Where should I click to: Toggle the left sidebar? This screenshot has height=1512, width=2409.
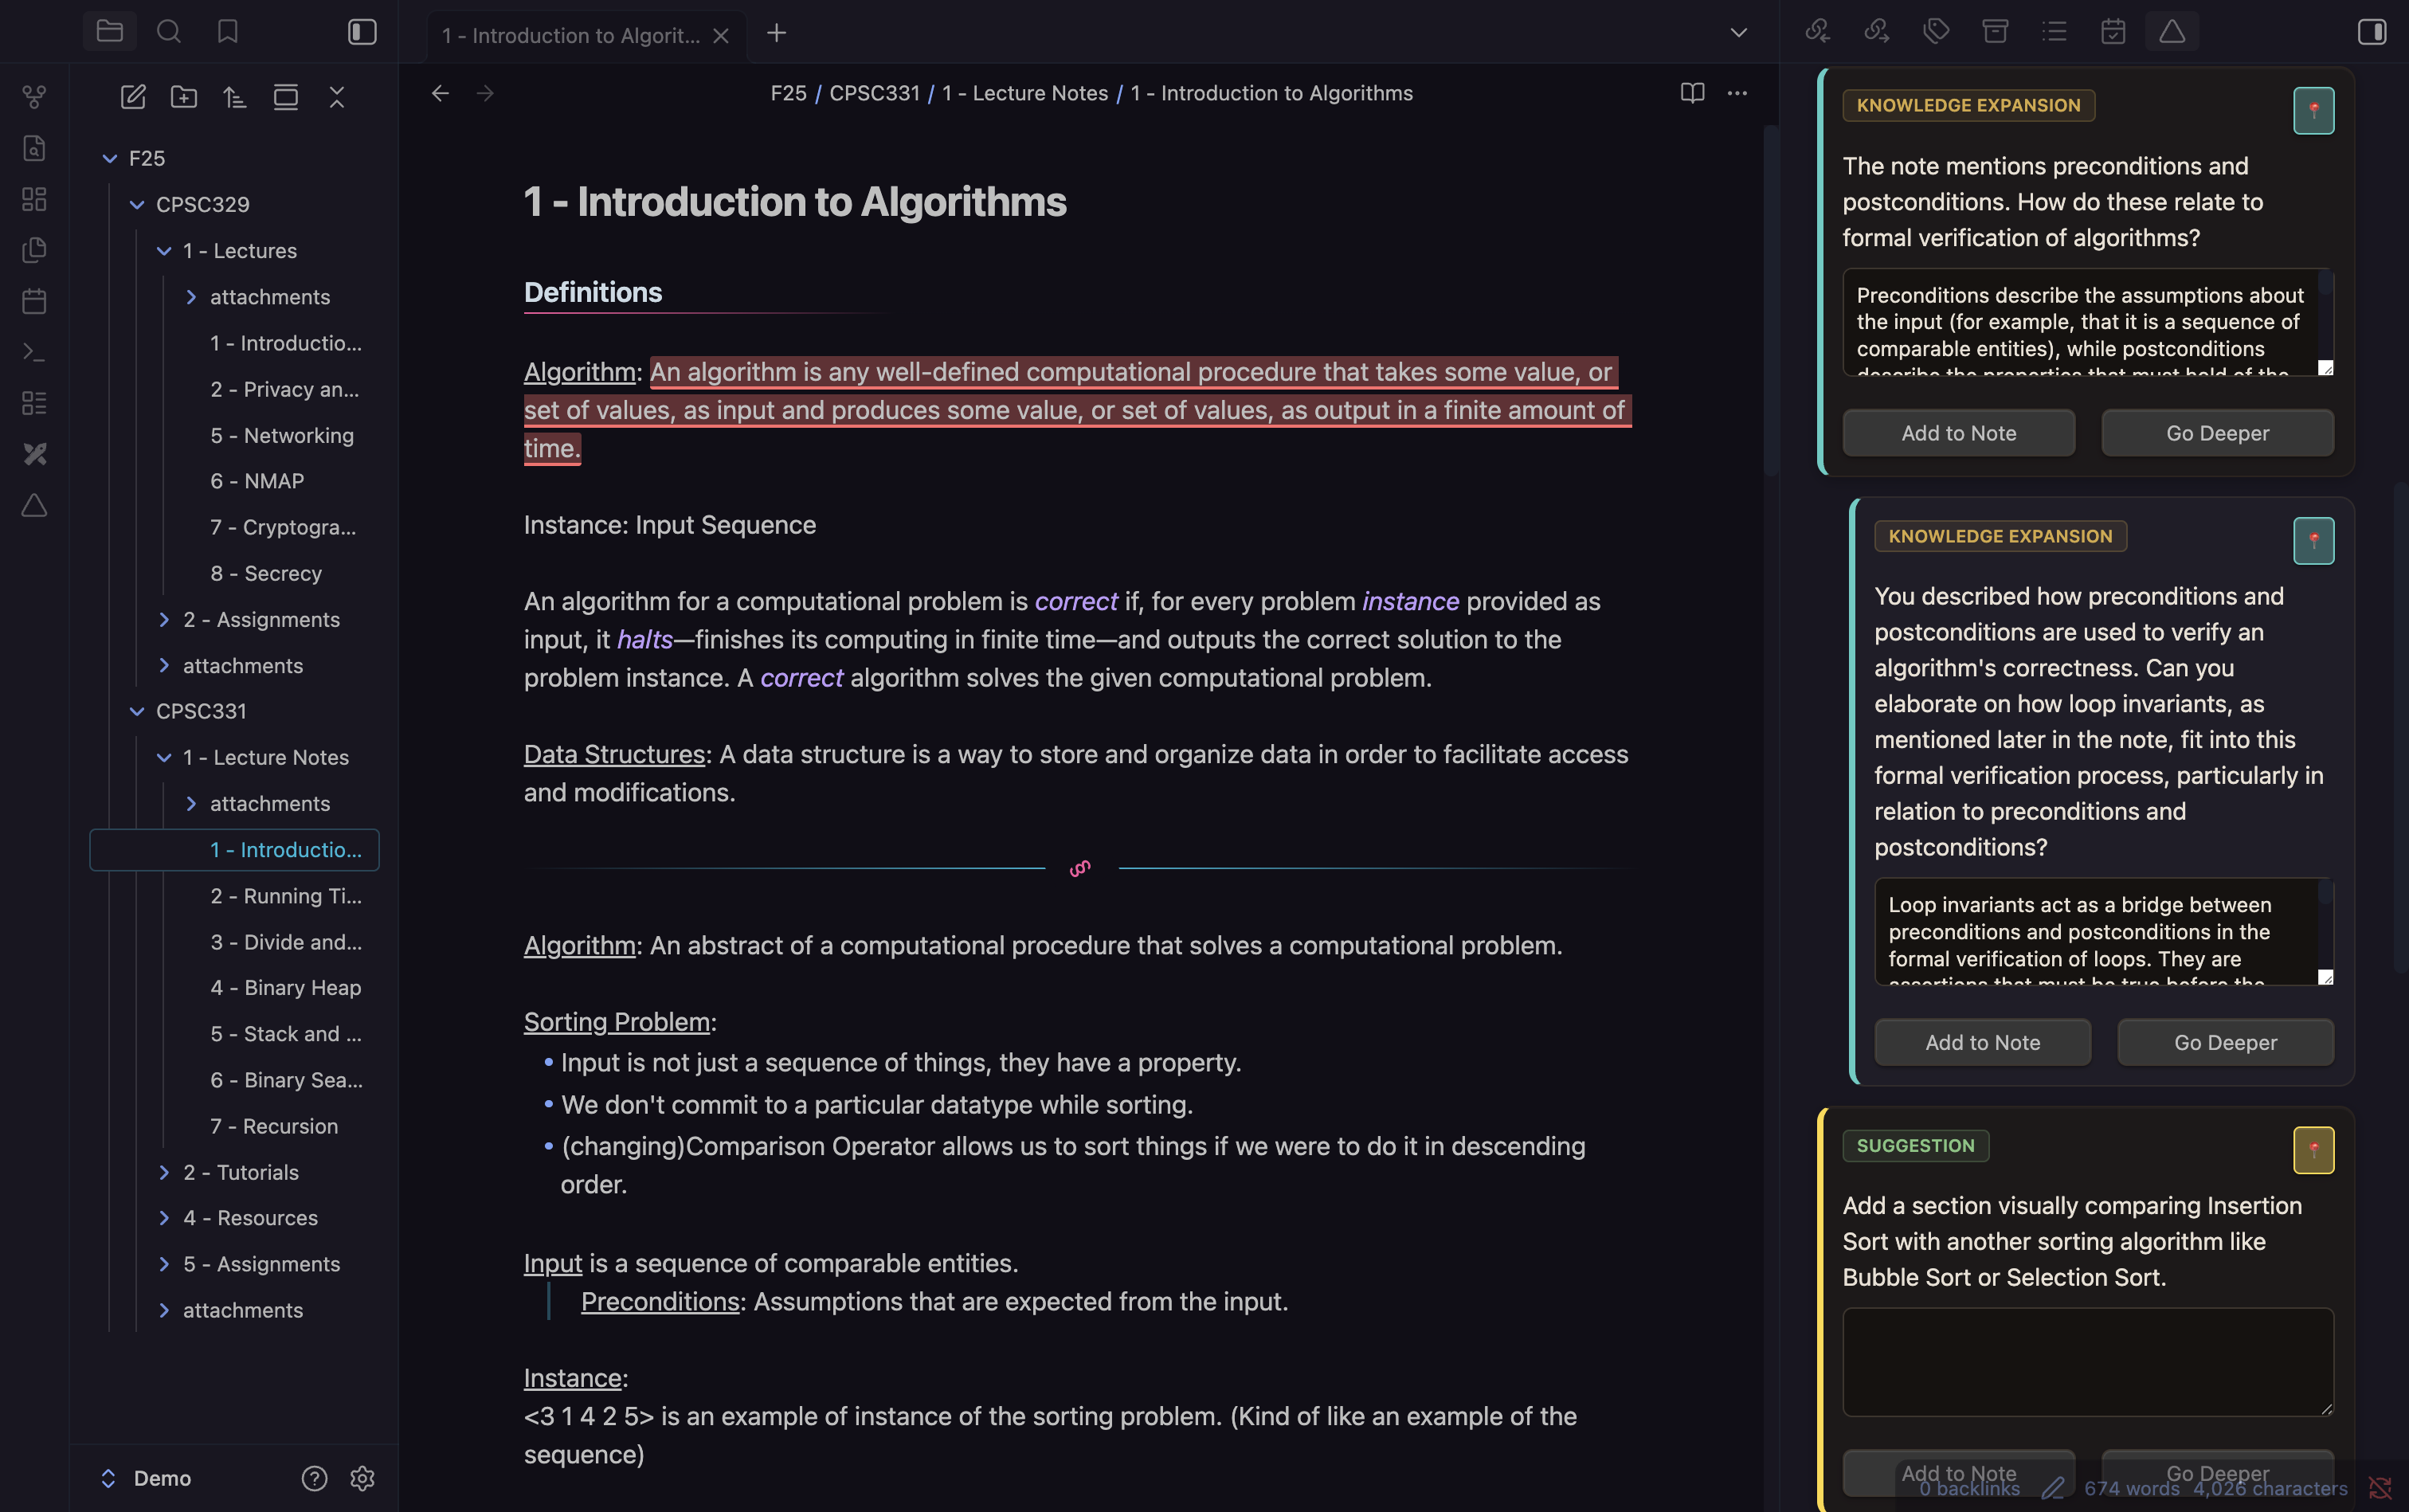click(x=362, y=32)
